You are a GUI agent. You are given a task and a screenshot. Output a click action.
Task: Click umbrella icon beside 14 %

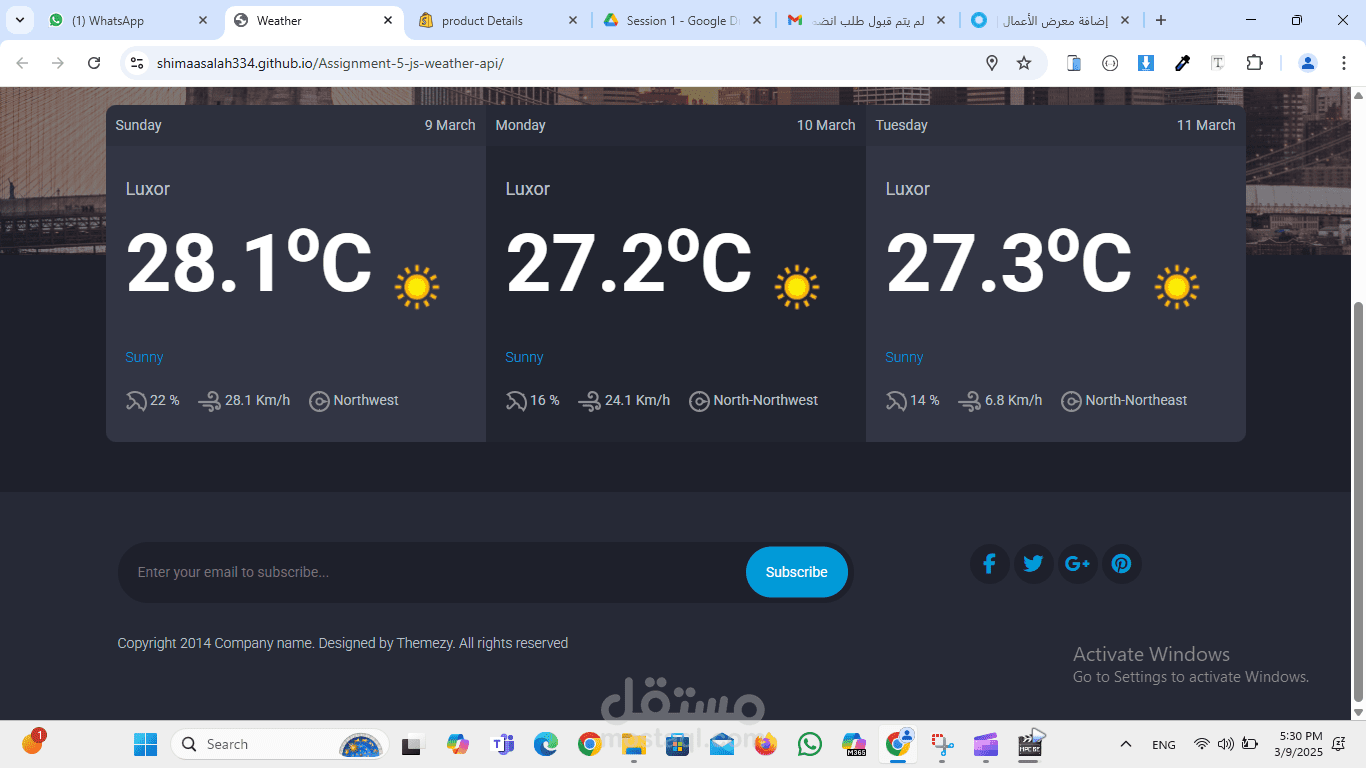(896, 401)
